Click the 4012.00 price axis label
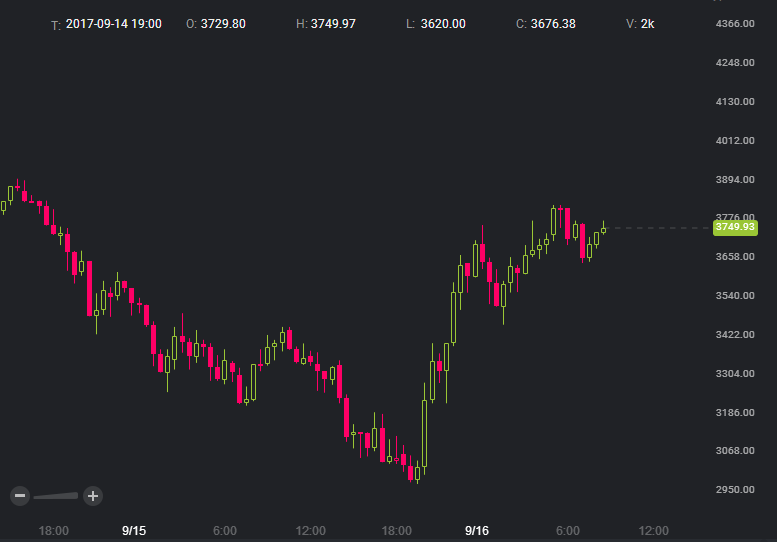Screen dimensions: 777x542 [x=735, y=140]
